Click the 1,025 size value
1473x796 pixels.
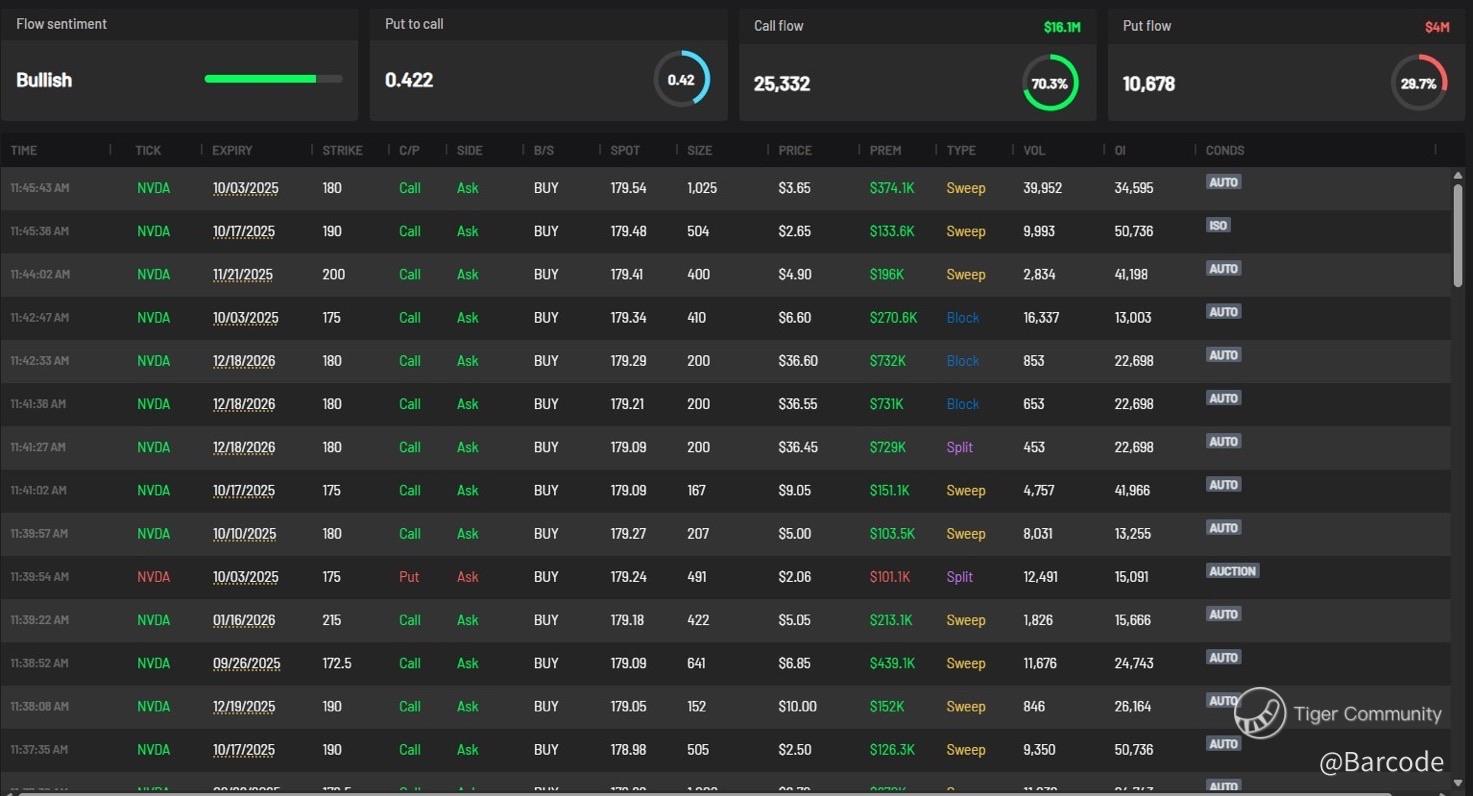coord(702,188)
